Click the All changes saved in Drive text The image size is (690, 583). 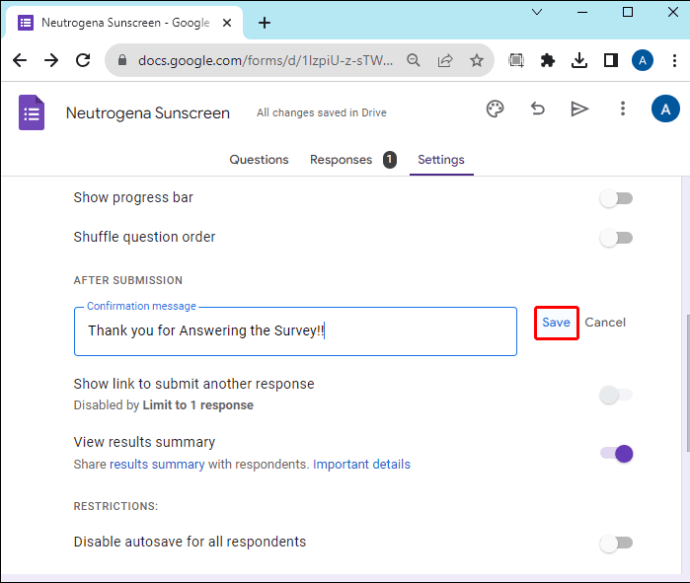click(x=321, y=113)
